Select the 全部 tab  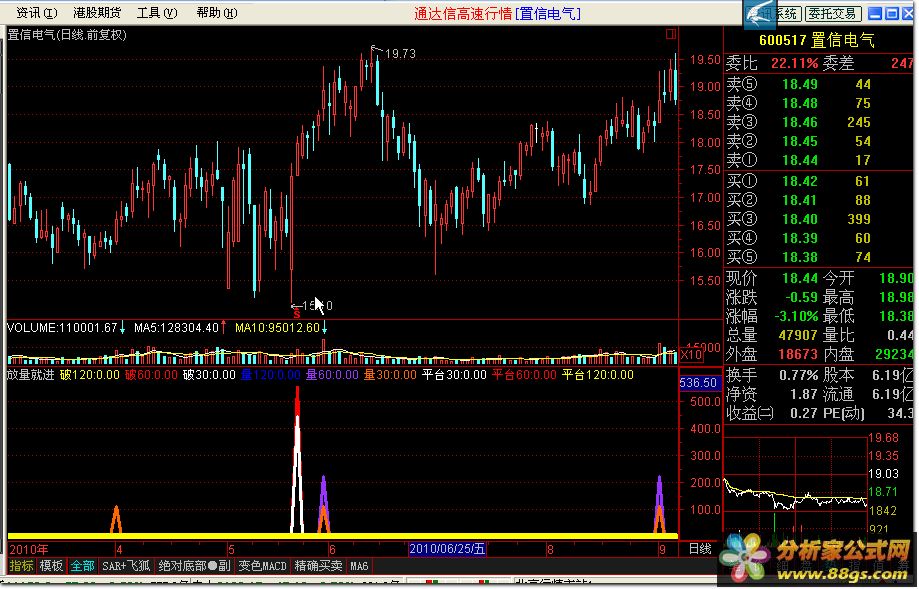[x=82, y=566]
